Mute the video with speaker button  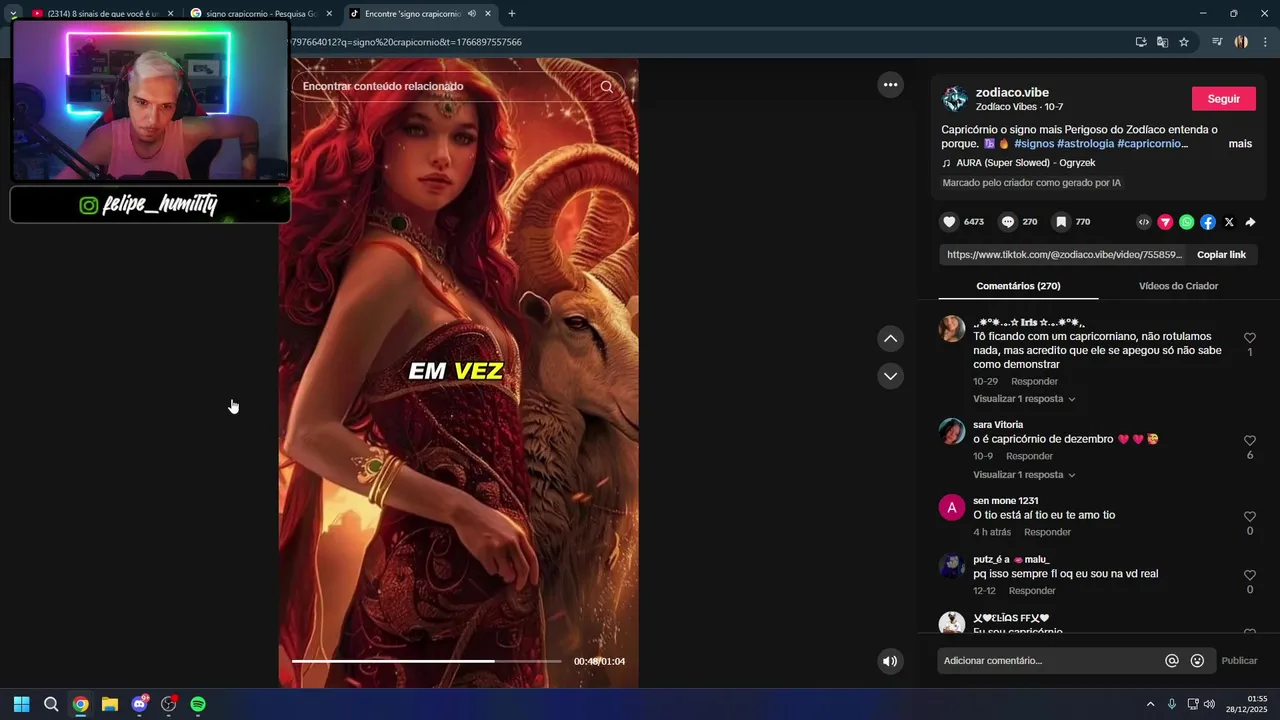coord(890,661)
